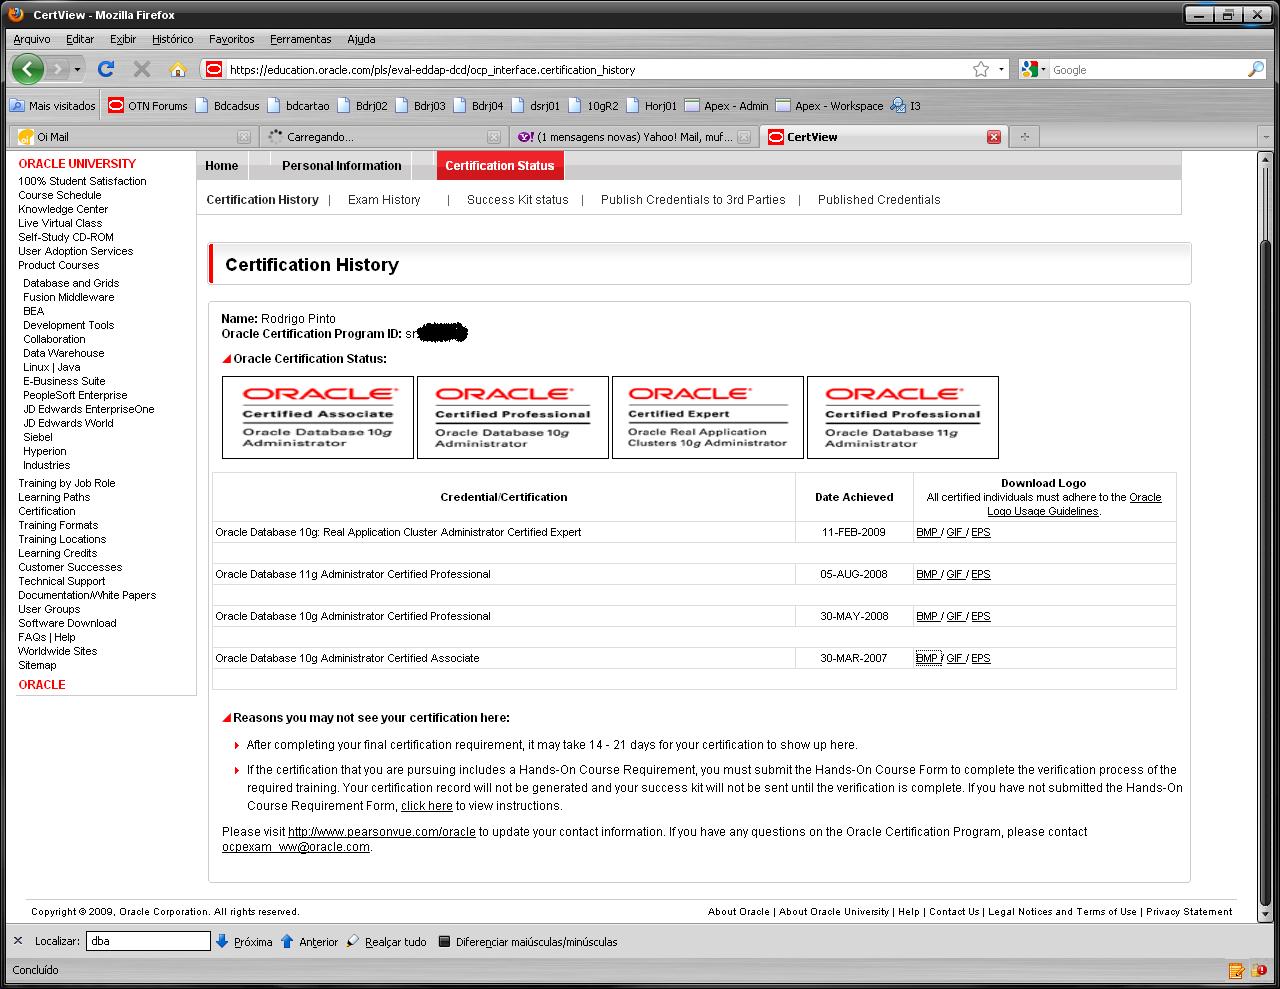This screenshot has width=1280, height=989.
Task: Open the Bdrj03 bookmark
Action: click(420, 105)
